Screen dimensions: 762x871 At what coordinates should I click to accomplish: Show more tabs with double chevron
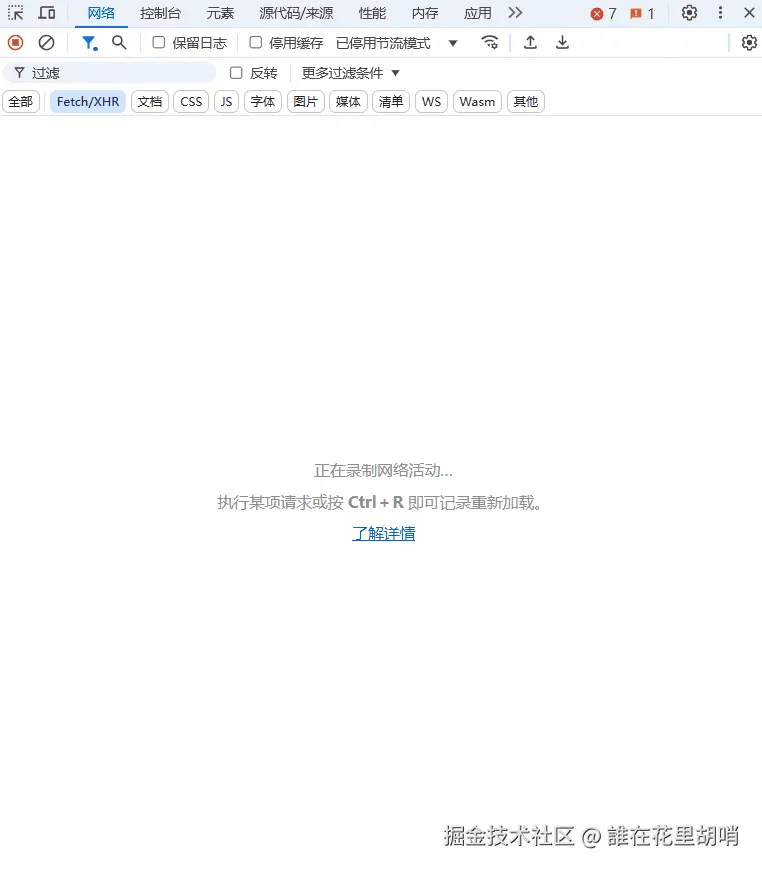[x=515, y=13]
